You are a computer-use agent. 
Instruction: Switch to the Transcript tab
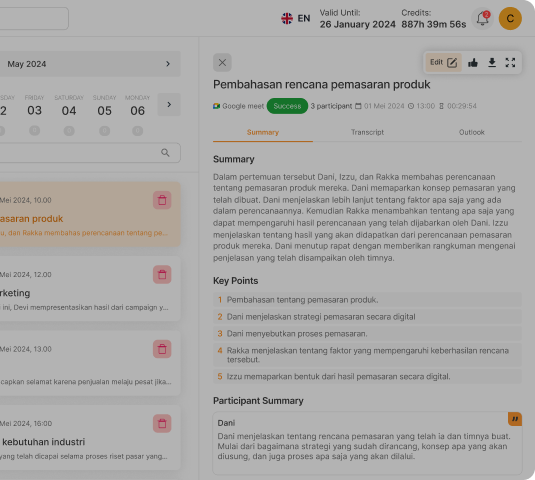coord(367,132)
